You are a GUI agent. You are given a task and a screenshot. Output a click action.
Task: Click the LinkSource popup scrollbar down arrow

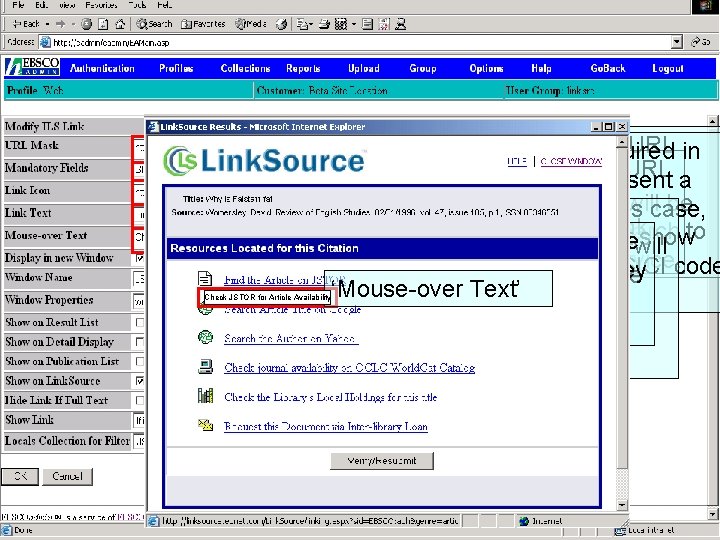622,505
